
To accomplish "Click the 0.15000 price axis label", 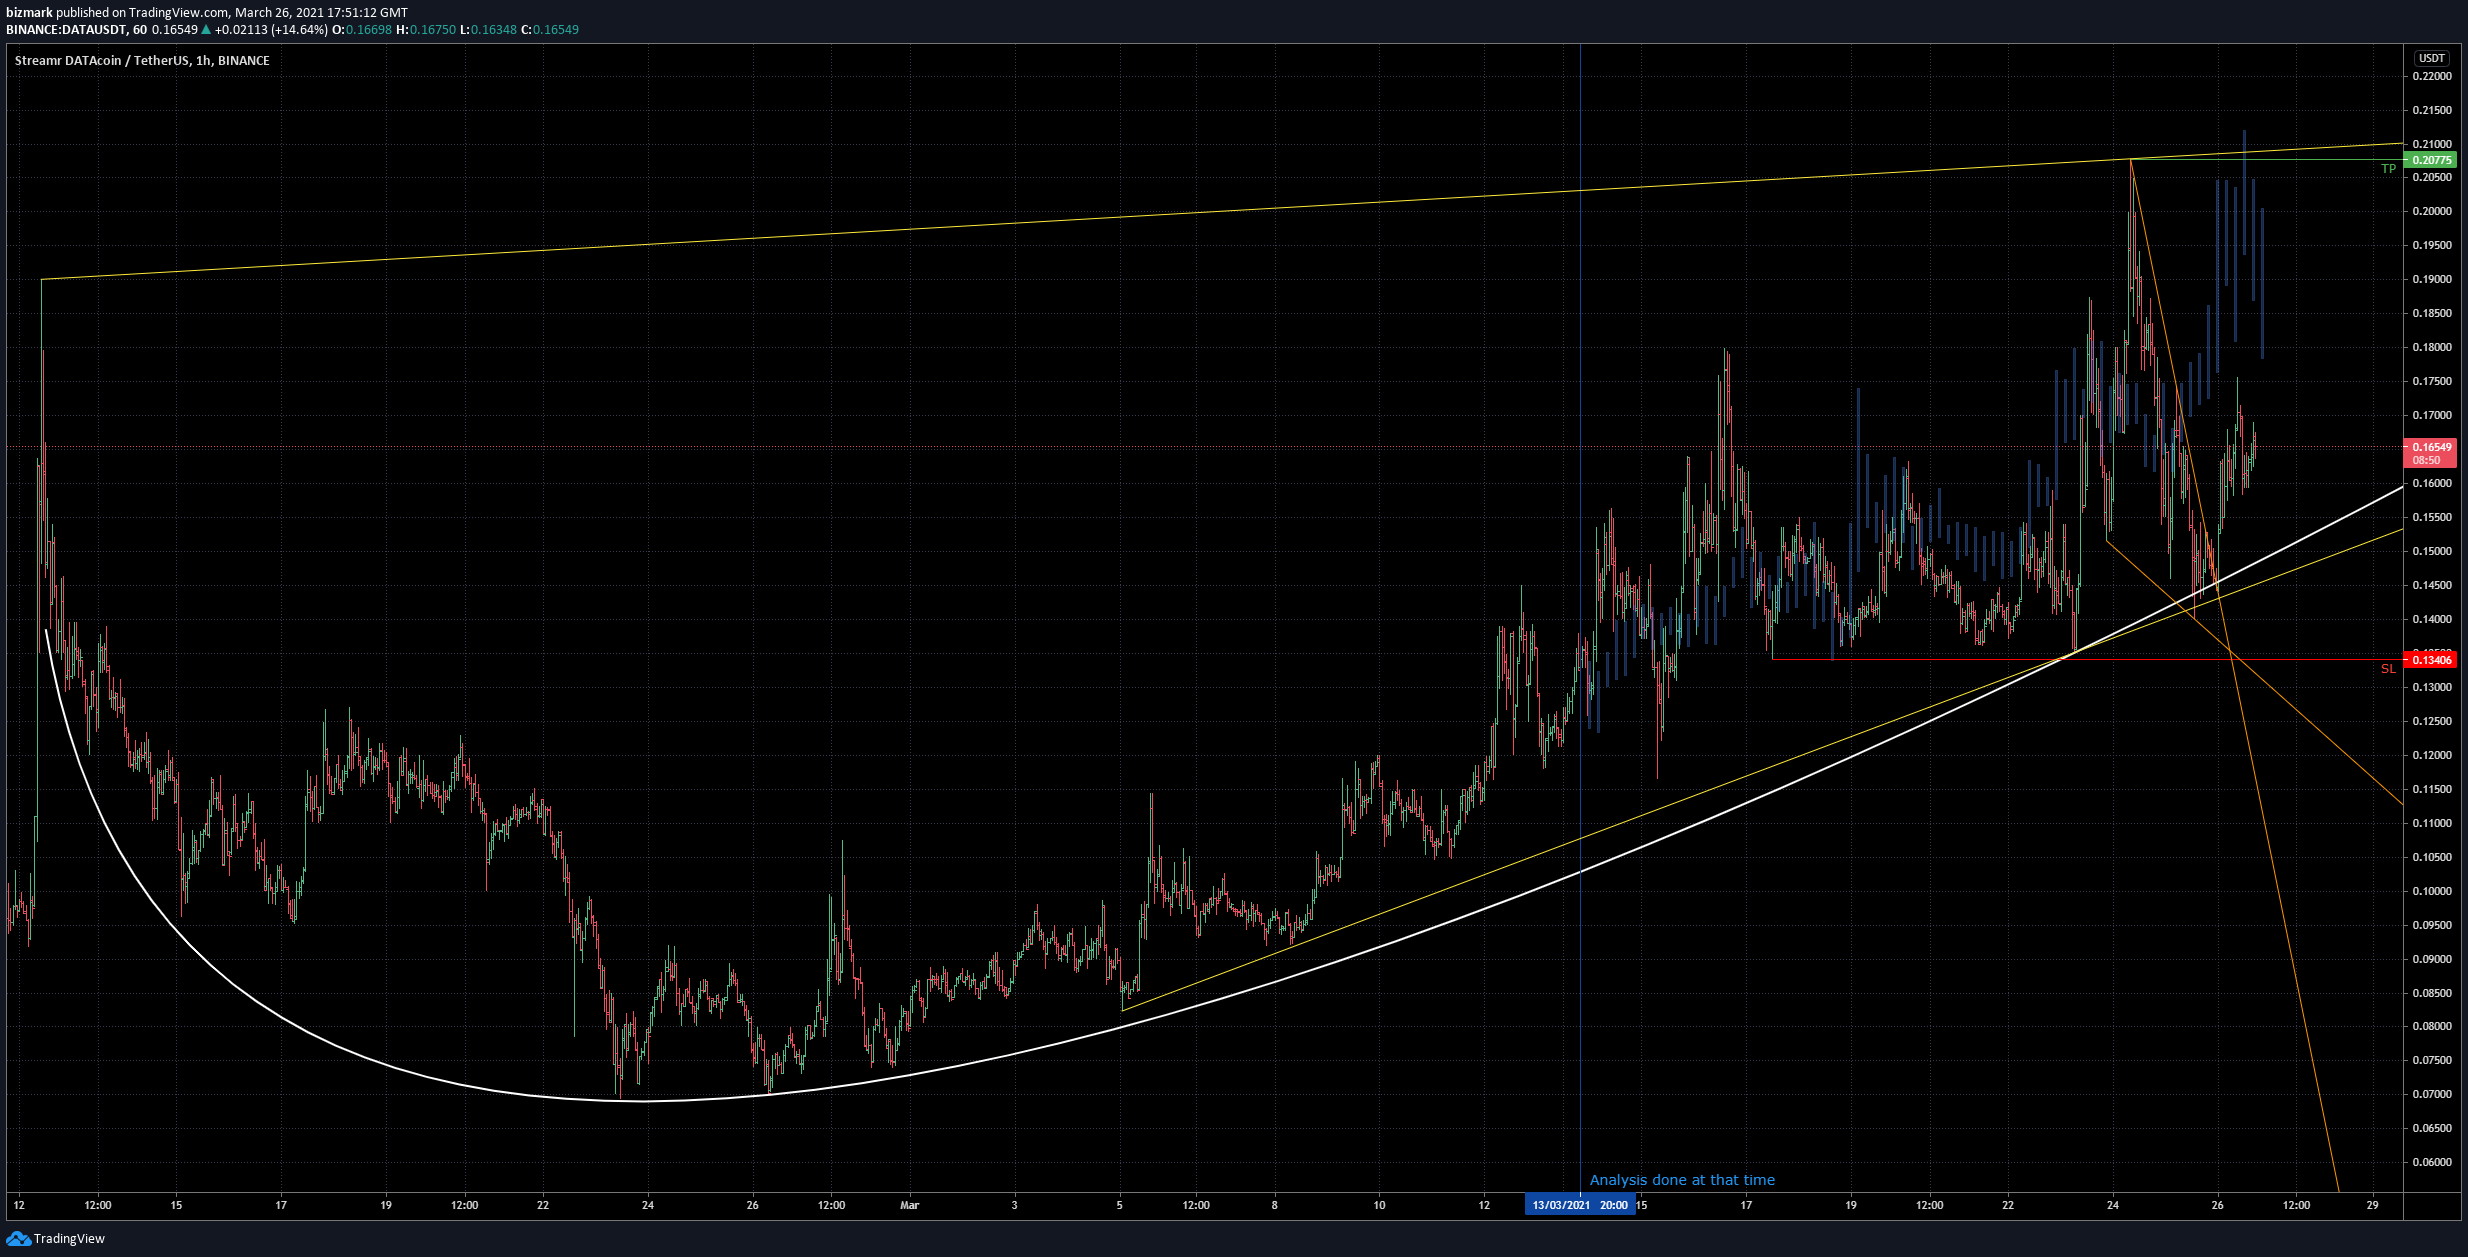I will tap(2432, 551).
